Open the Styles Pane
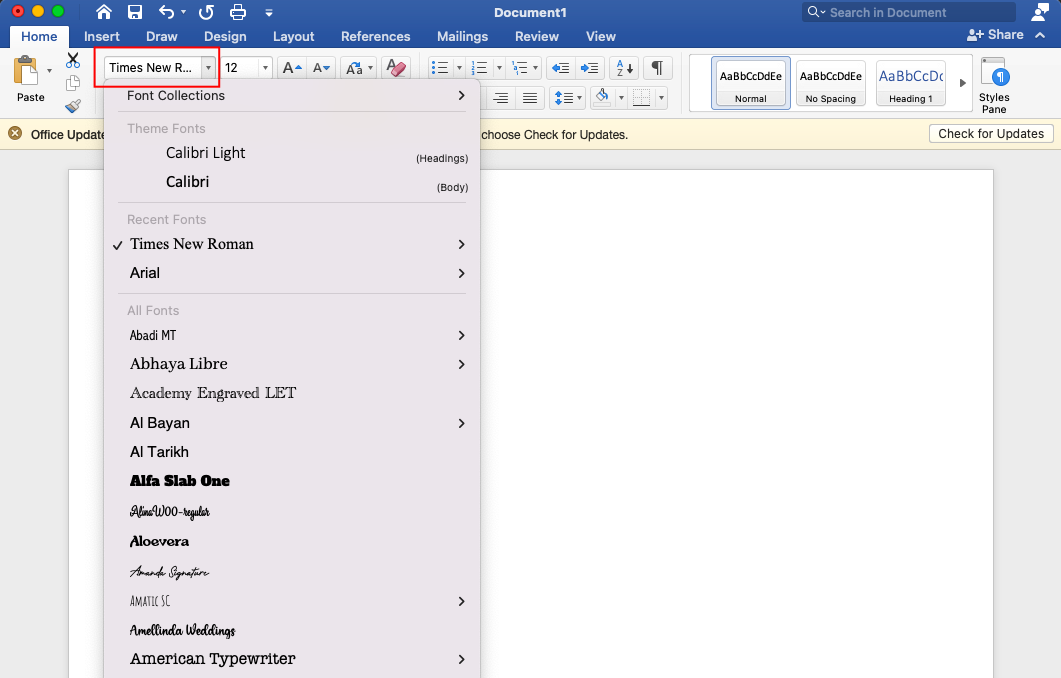This screenshot has height=678, width=1061. [x=994, y=85]
